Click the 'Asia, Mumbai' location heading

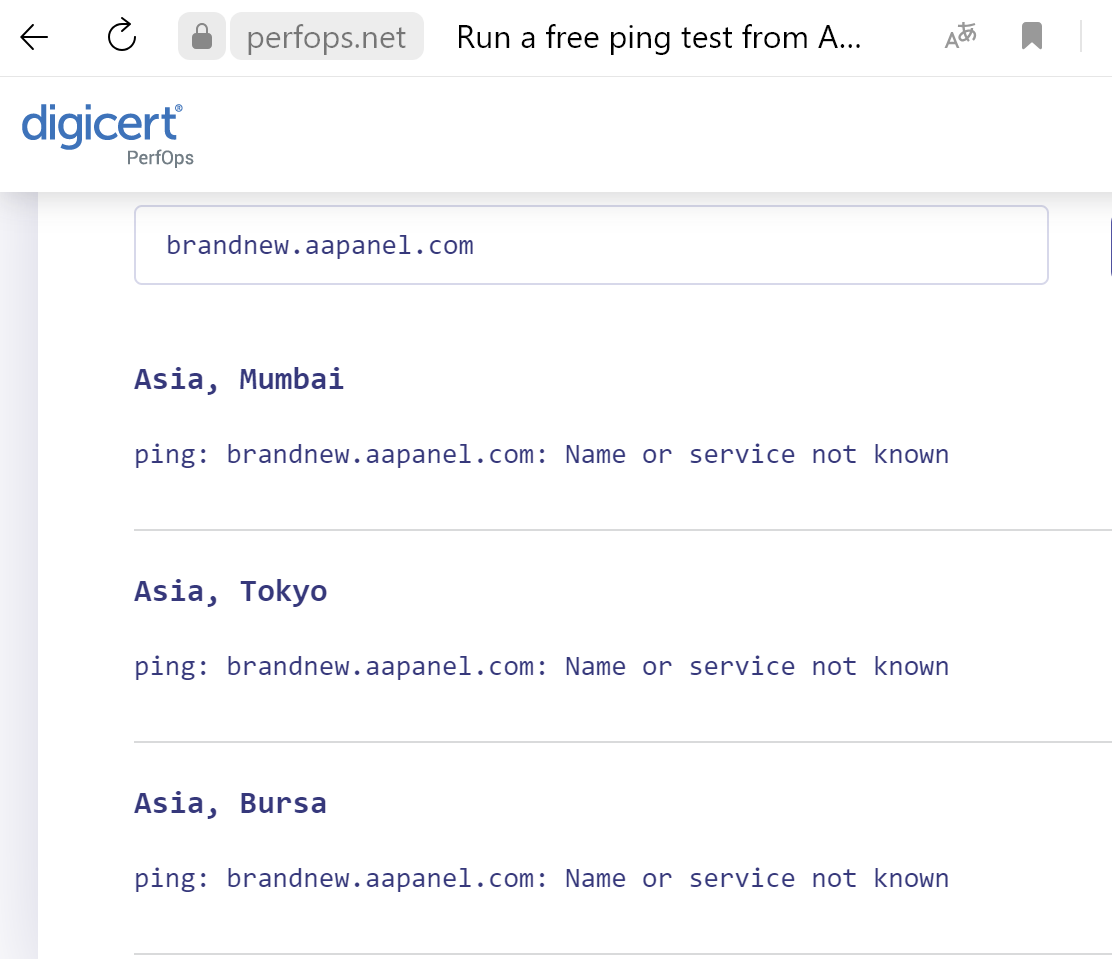(239, 379)
